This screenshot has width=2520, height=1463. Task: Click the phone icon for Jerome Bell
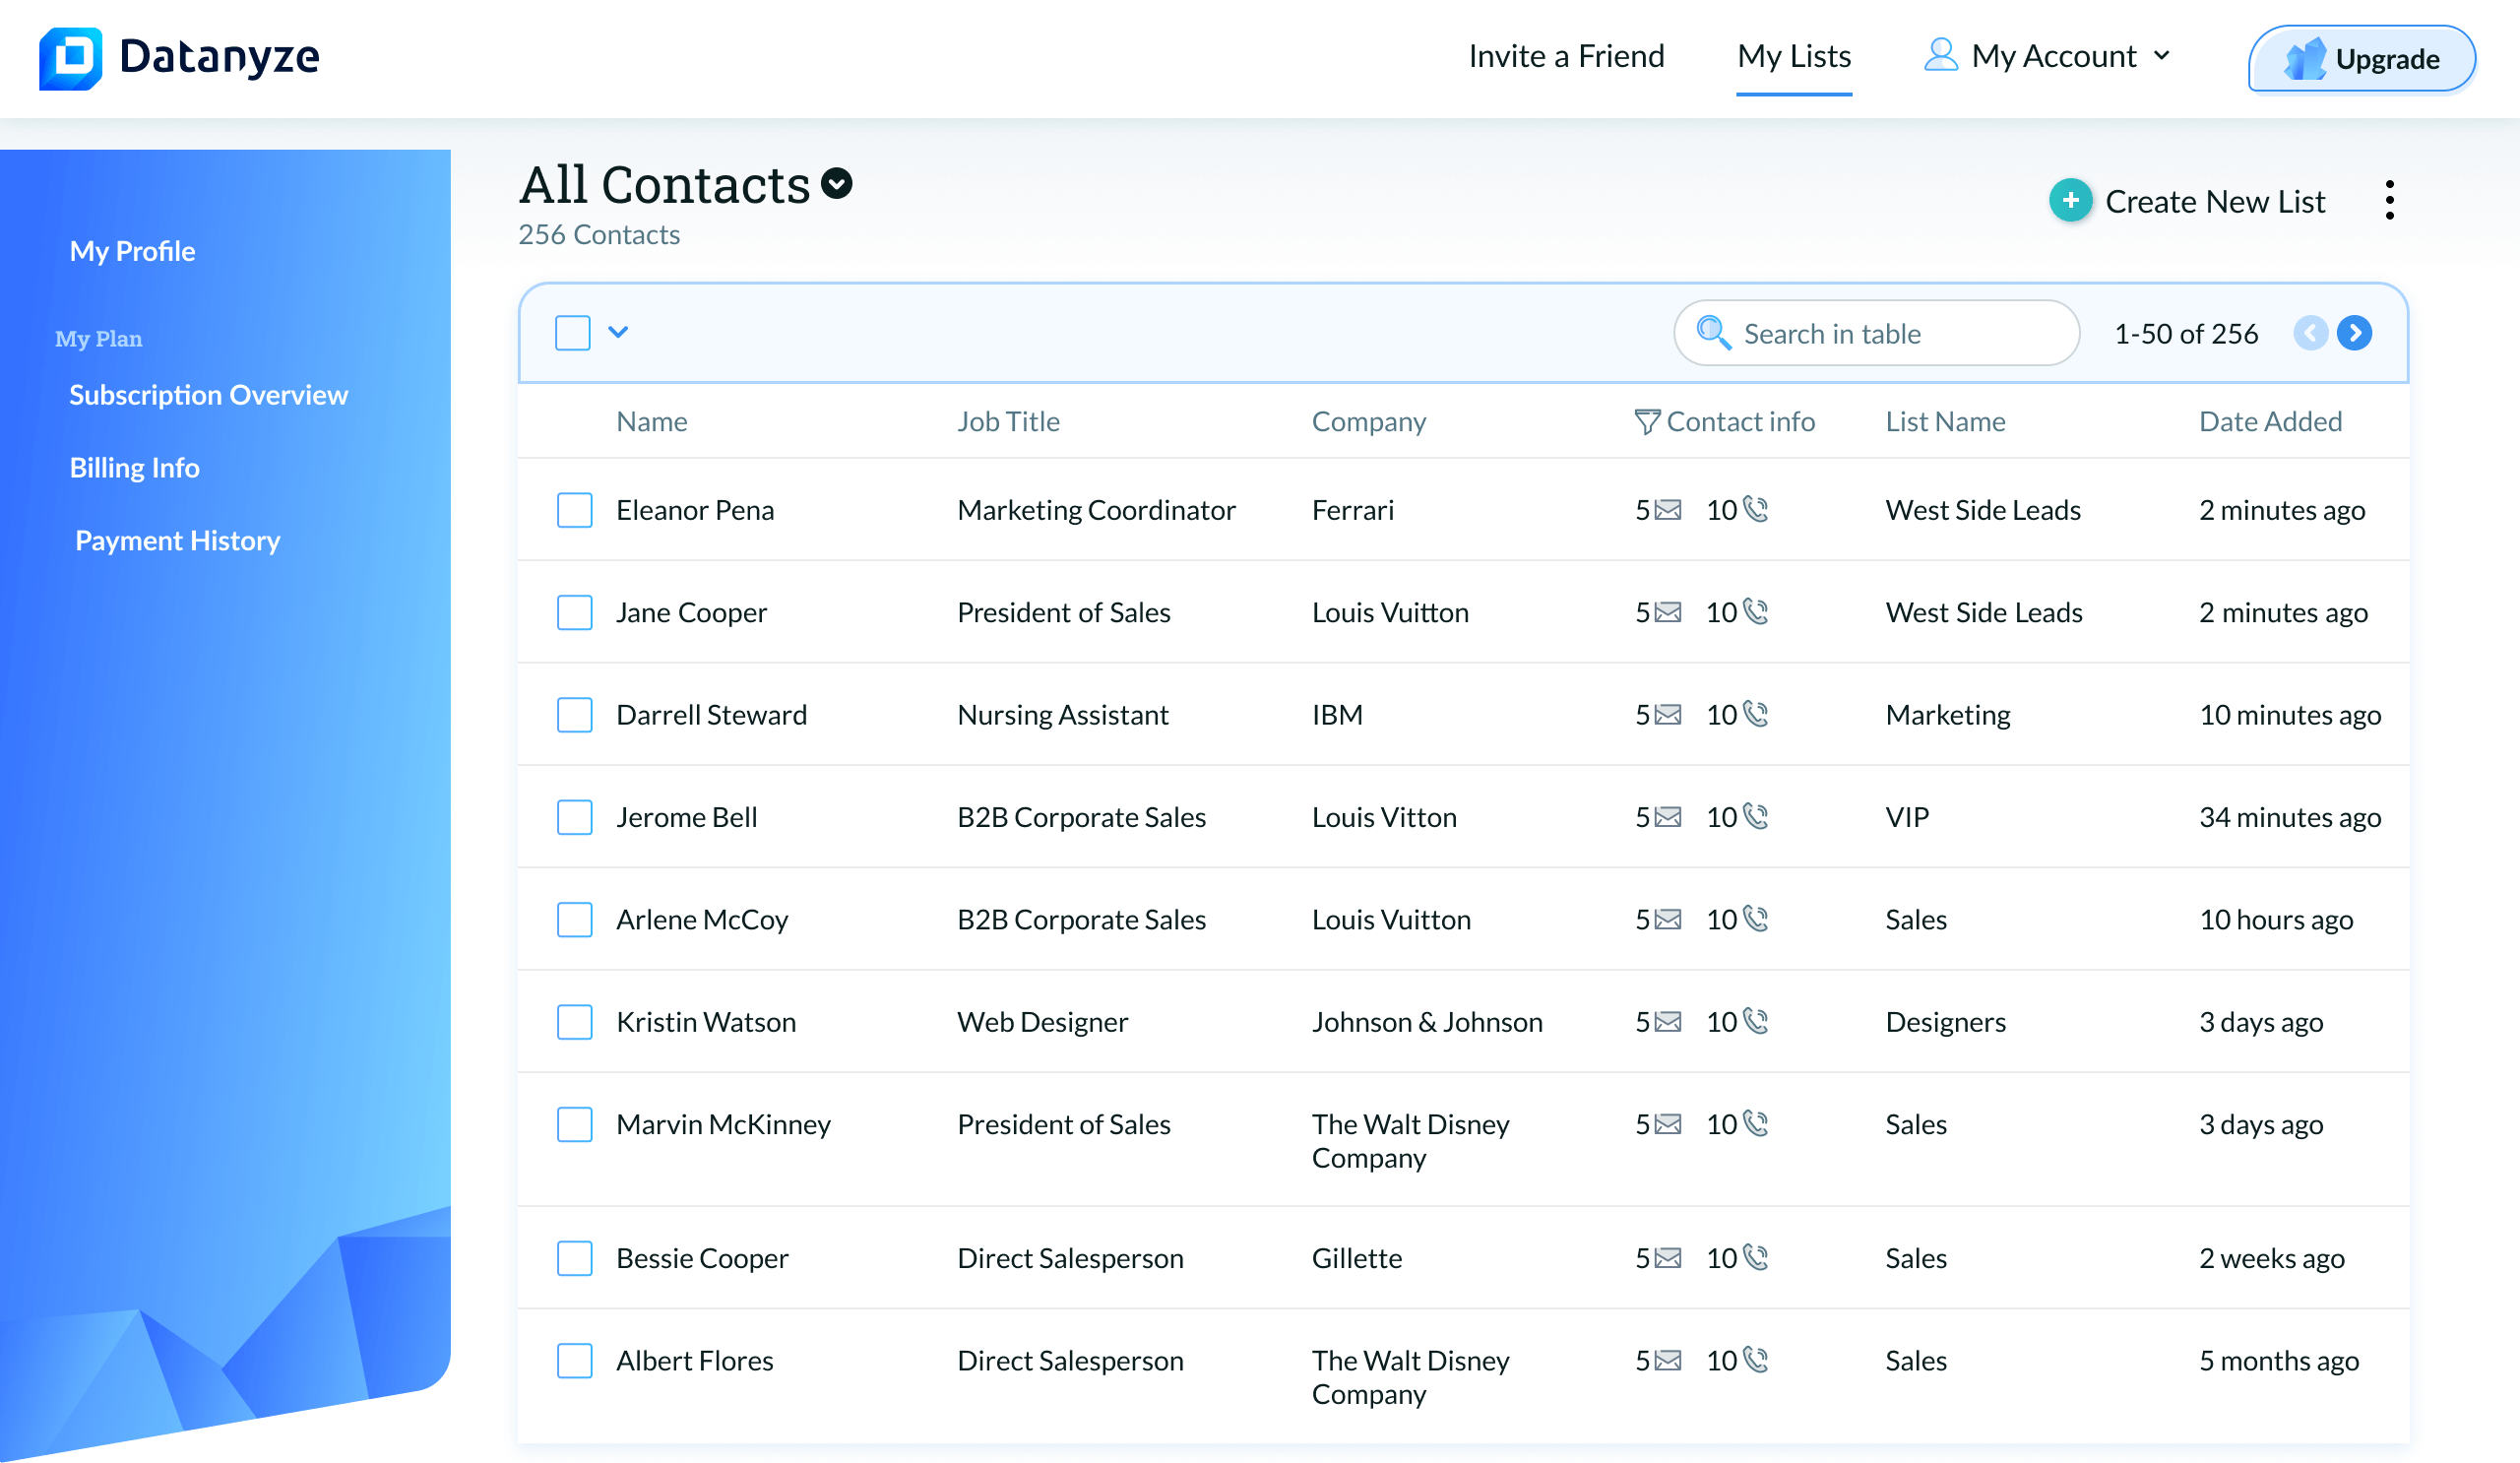1755,817
